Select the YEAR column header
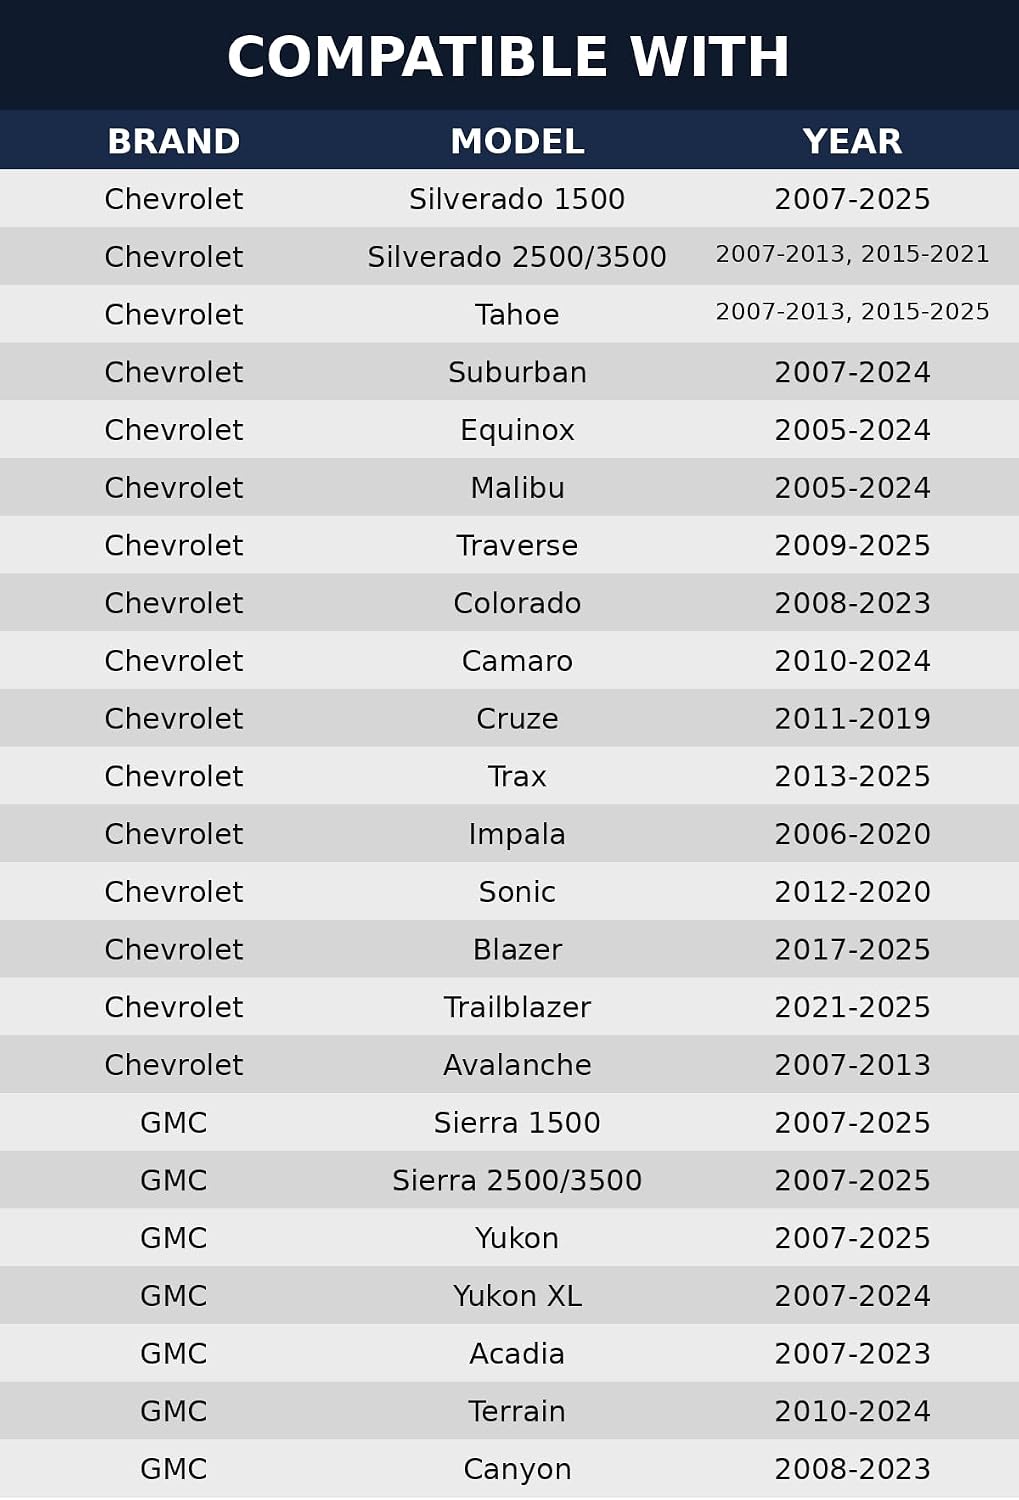This screenshot has width=1019, height=1500. point(852,141)
